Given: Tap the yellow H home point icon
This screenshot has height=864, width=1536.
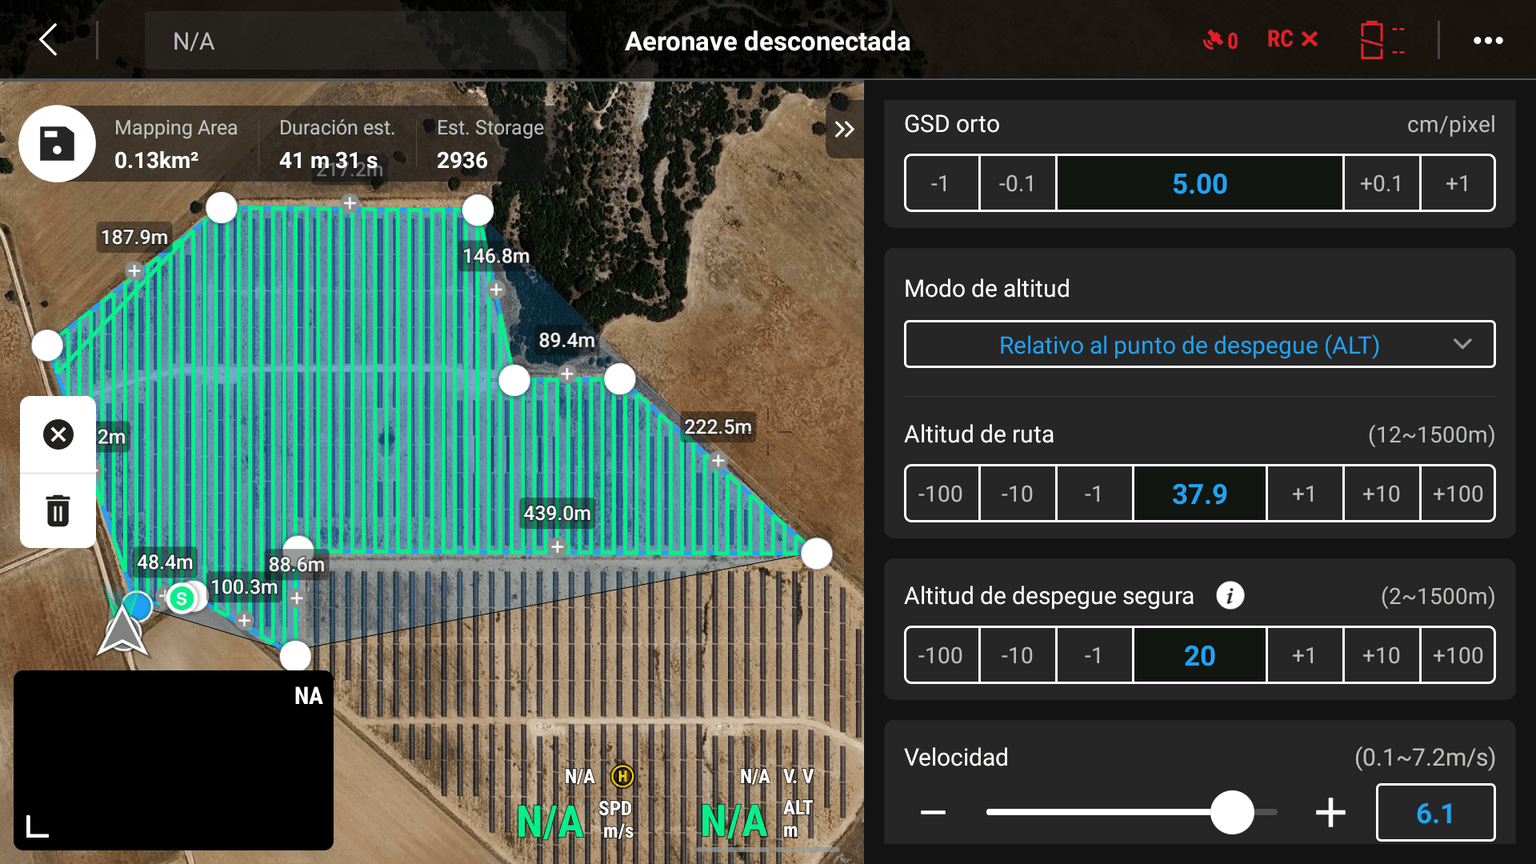Looking at the screenshot, I should 622,776.
